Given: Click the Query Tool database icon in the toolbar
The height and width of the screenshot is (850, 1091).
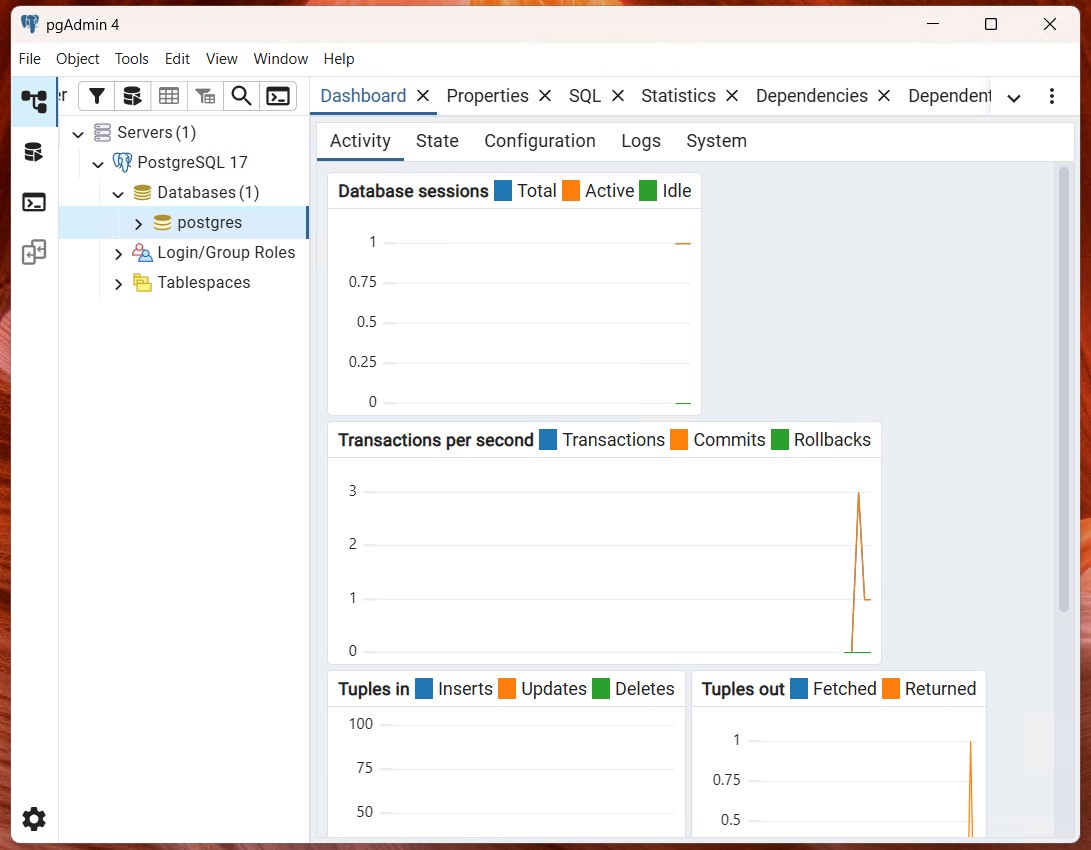Looking at the screenshot, I should pyautogui.click(x=132, y=96).
